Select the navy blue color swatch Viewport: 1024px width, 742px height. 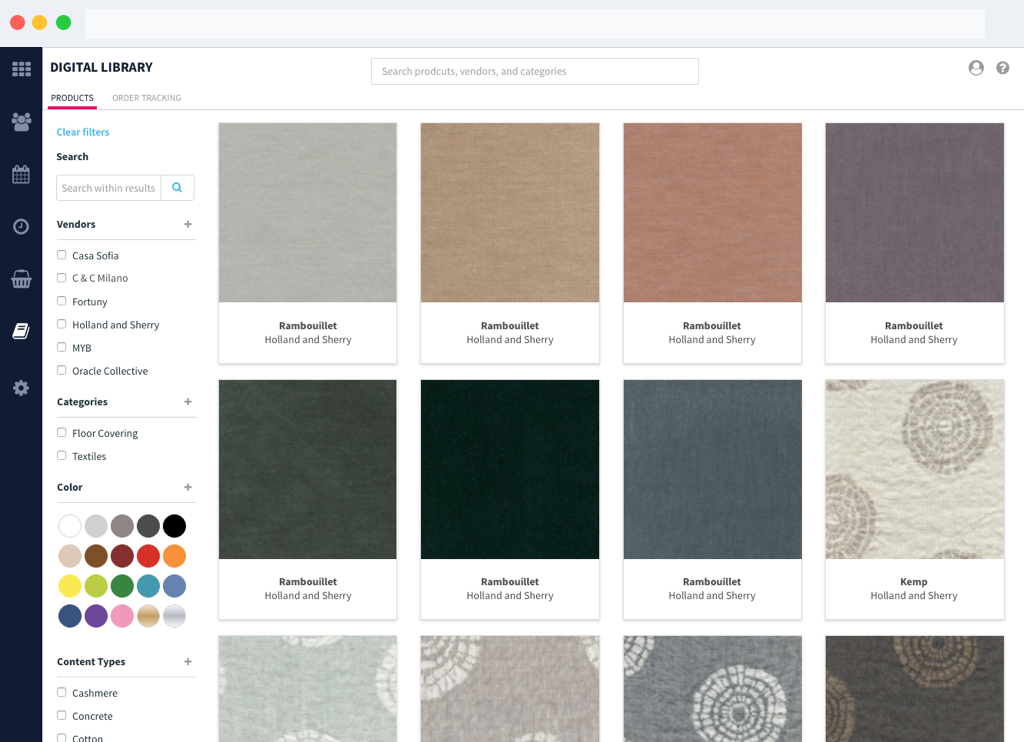click(x=70, y=616)
